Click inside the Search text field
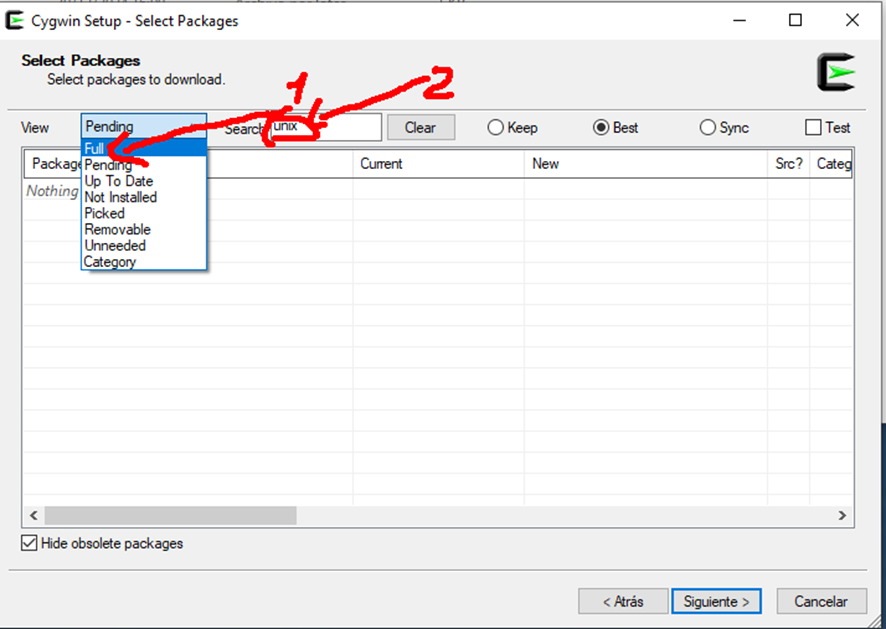The height and width of the screenshot is (629, 886). click(340, 128)
